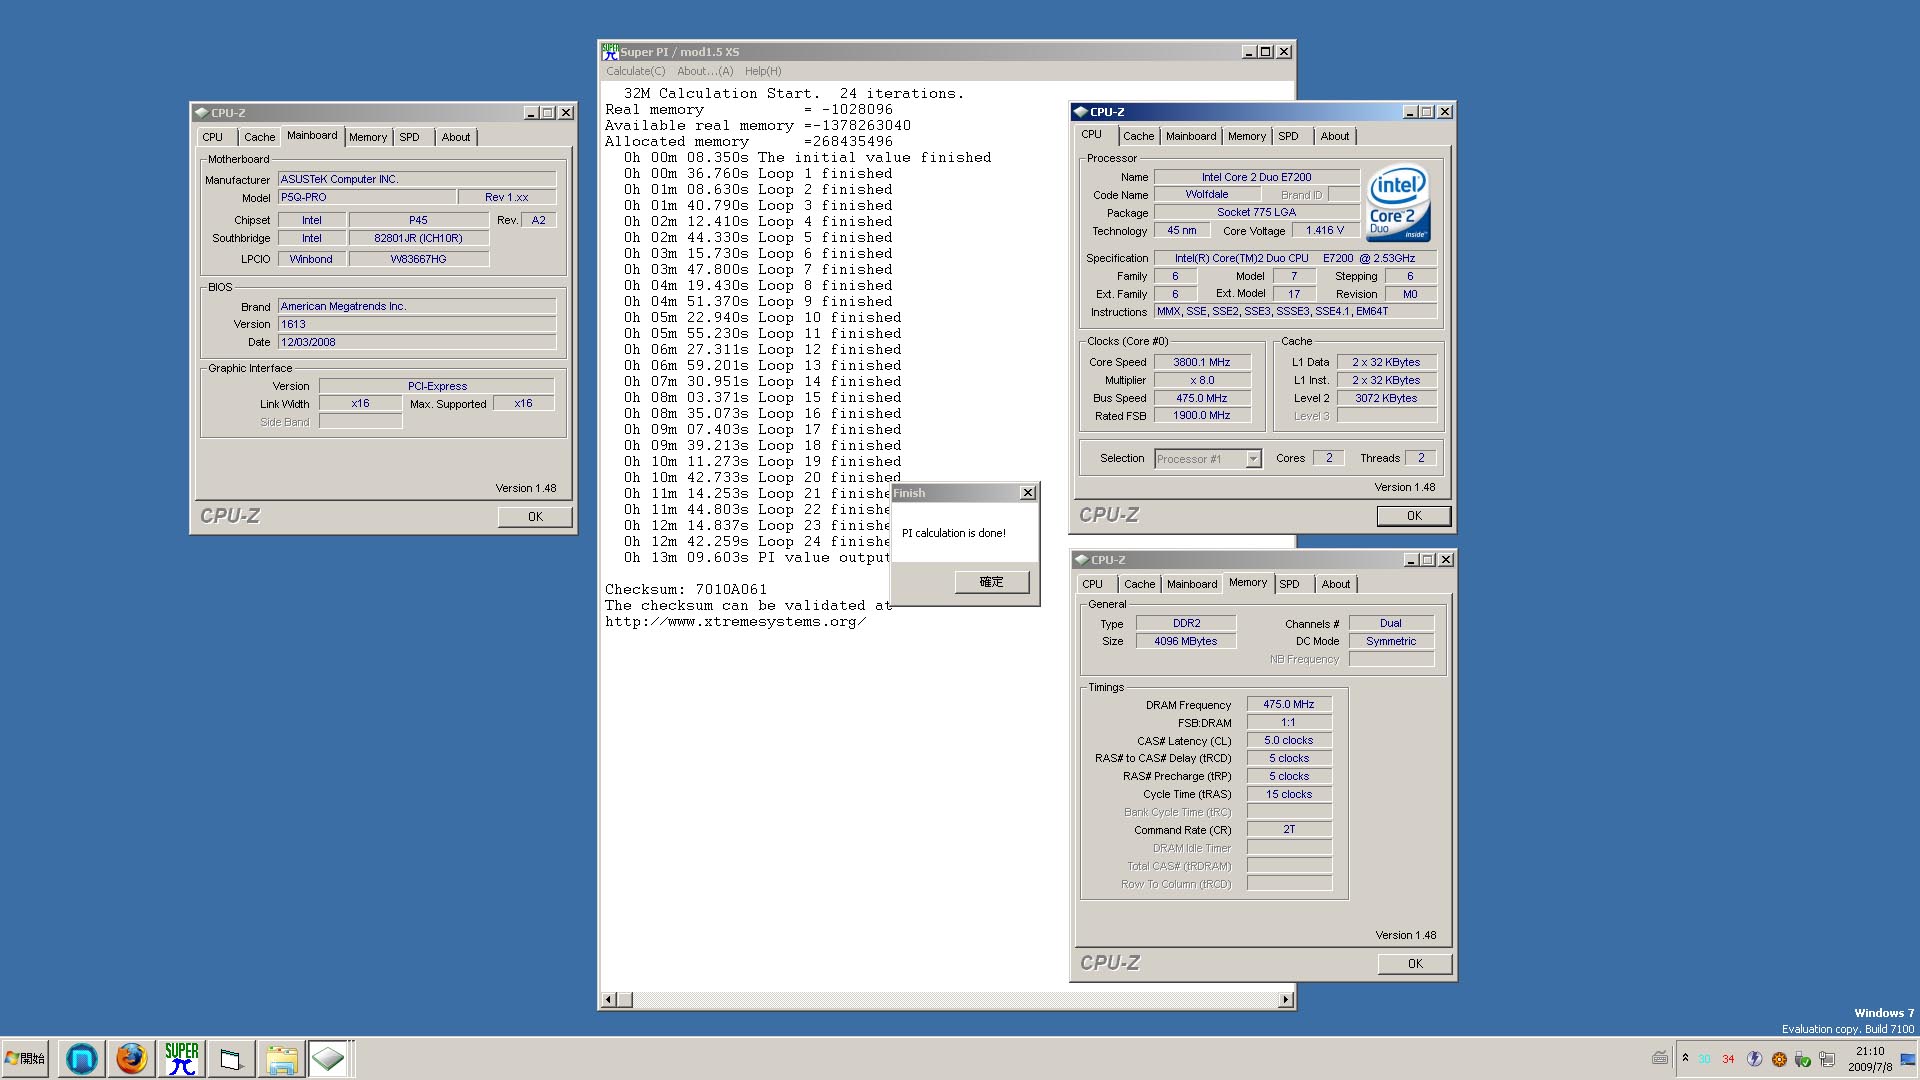Select the BIOS date '12/03/2008'
This screenshot has height=1080, width=1920.
tap(417, 342)
